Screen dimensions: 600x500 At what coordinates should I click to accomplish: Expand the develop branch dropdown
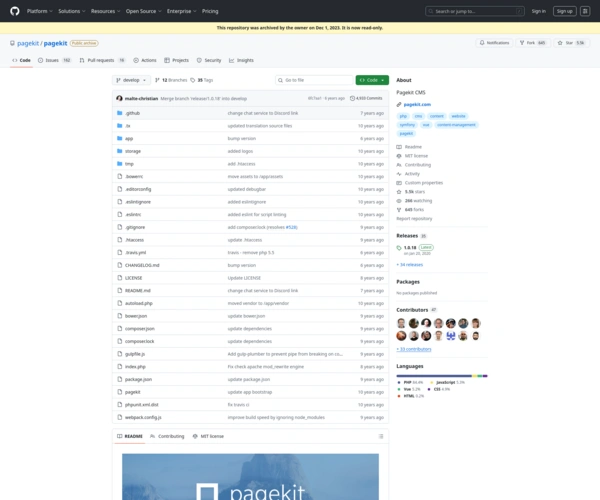[x=131, y=80]
